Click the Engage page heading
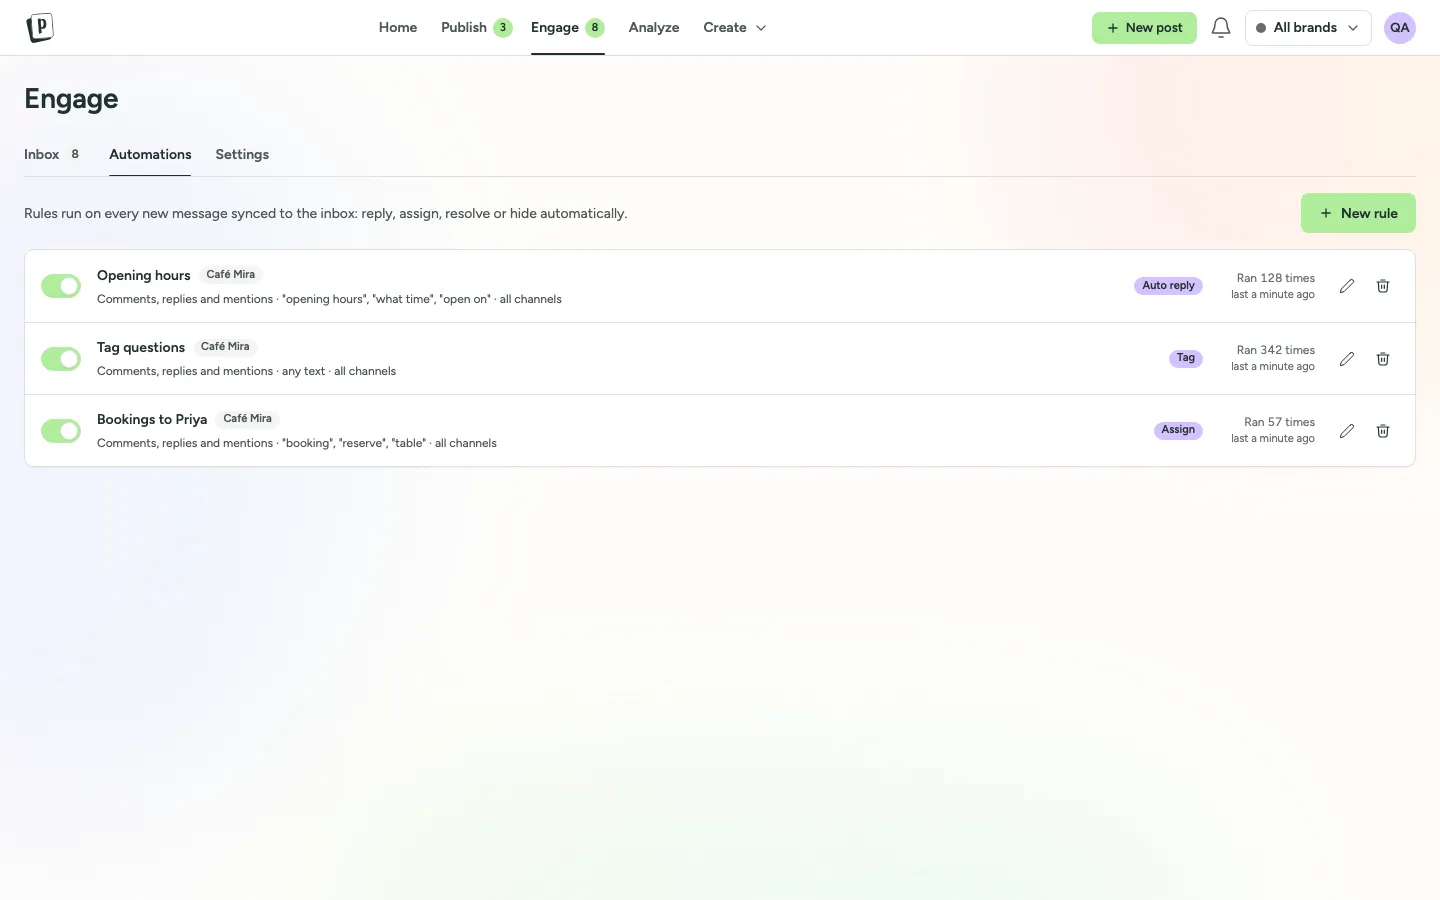The width and height of the screenshot is (1440, 900). [71, 99]
